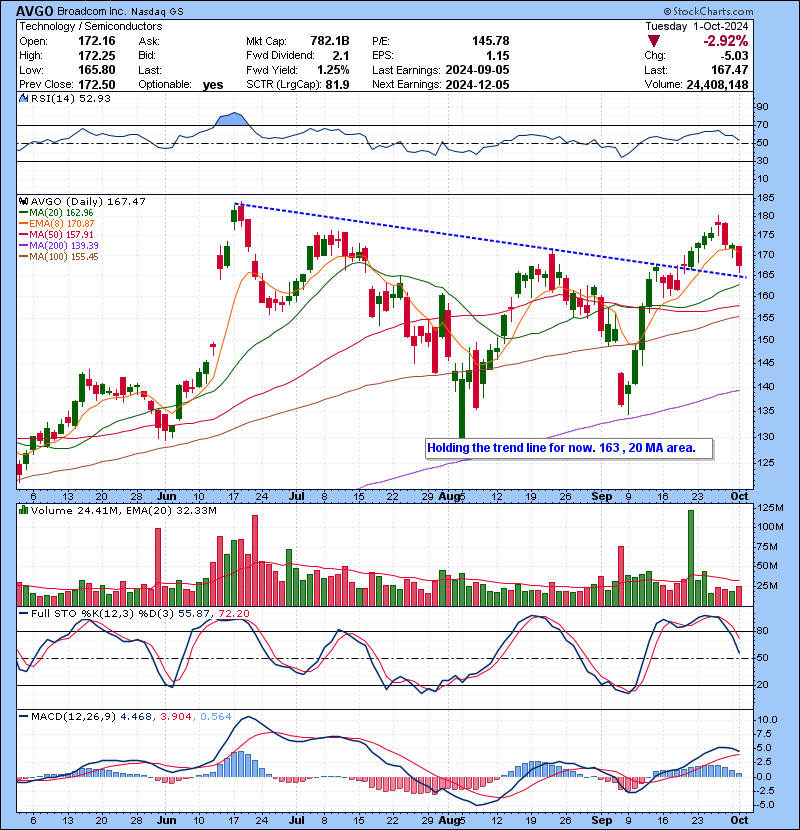The height and width of the screenshot is (830, 800).
Task: Click the blue dashed descending trend line
Action: tap(491, 240)
